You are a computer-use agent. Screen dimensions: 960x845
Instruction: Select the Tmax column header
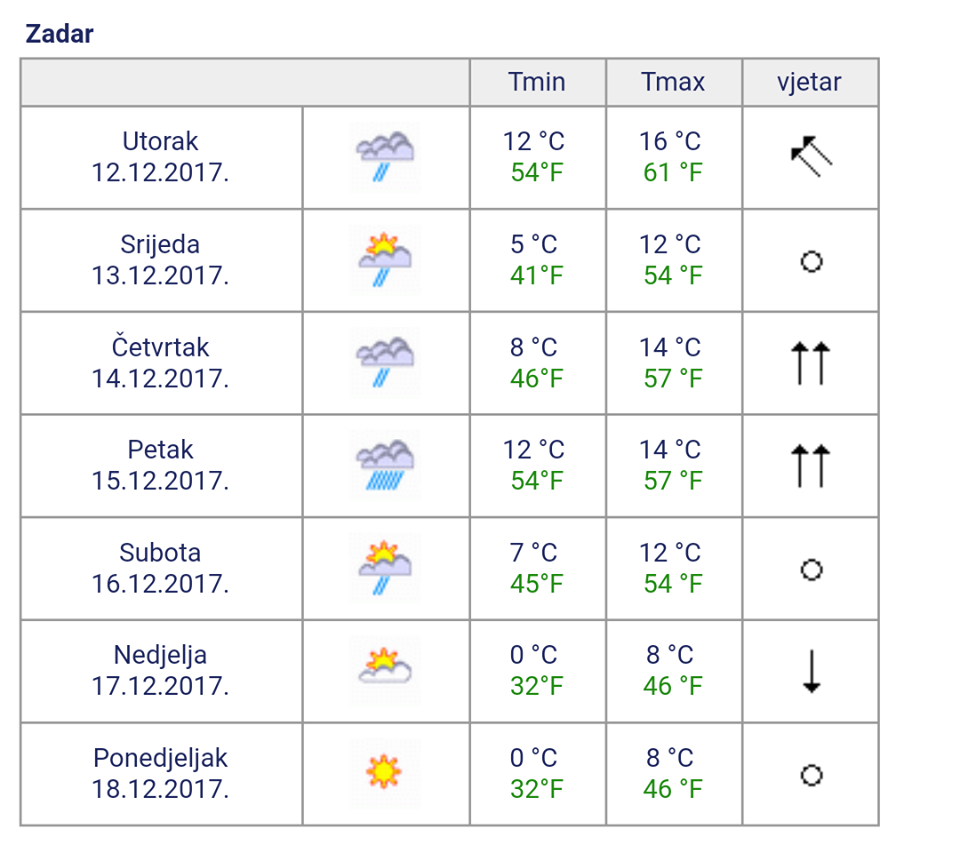click(674, 82)
